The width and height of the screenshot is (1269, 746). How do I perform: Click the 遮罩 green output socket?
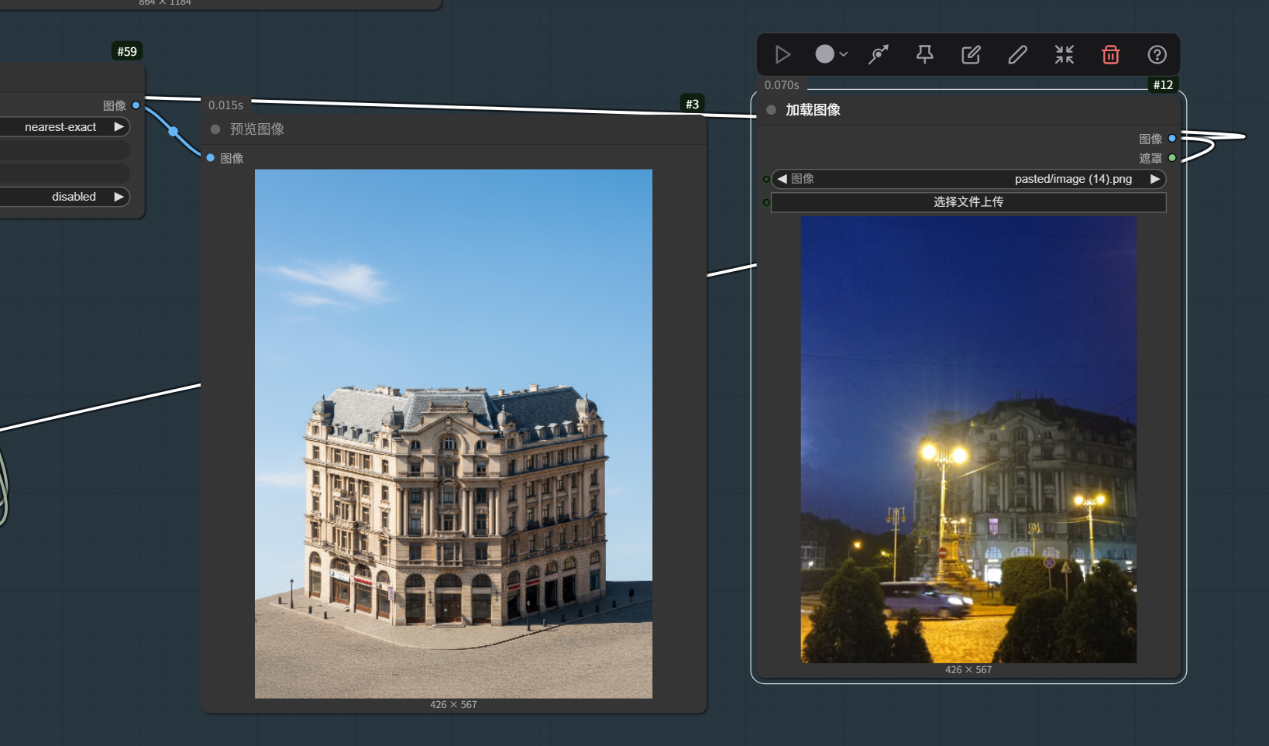[x=1172, y=158]
